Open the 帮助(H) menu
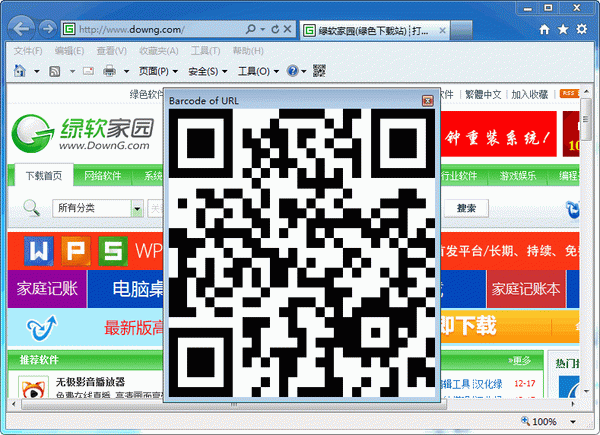 (x=248, y=51)
